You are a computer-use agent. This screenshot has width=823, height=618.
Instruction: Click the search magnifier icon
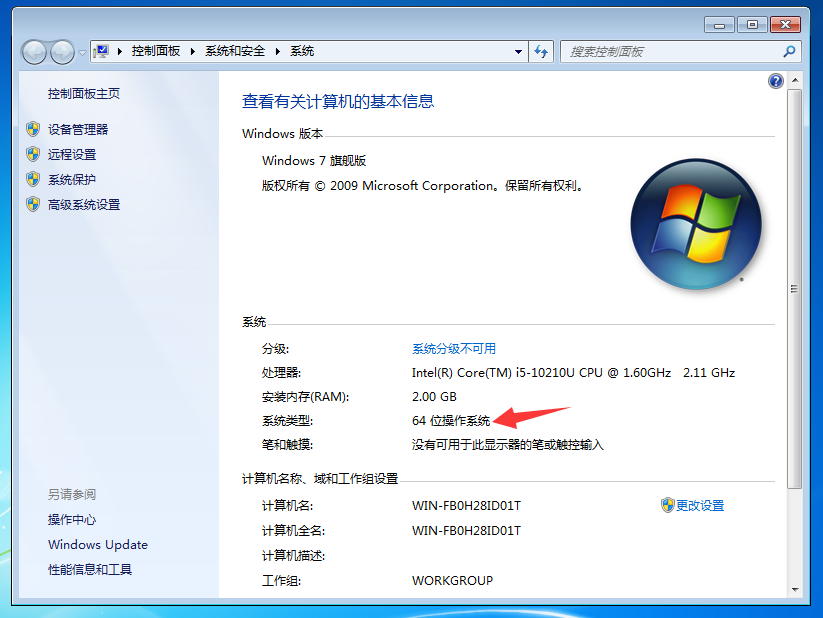point(789,51)
